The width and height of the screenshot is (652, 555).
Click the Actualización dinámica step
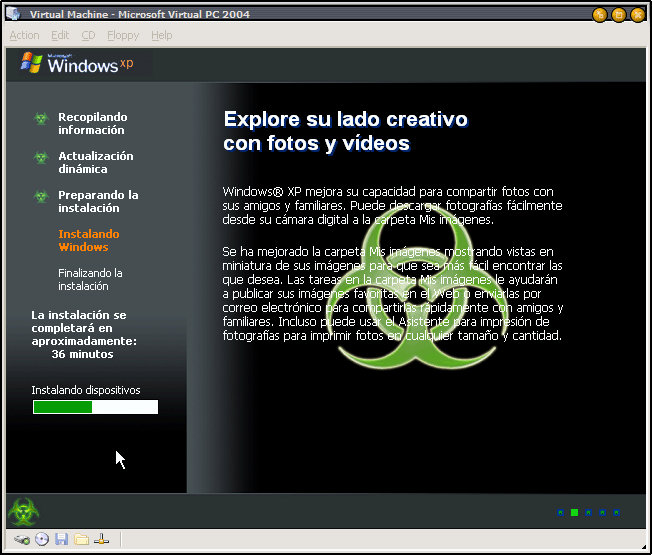click(x=96, y=163)
